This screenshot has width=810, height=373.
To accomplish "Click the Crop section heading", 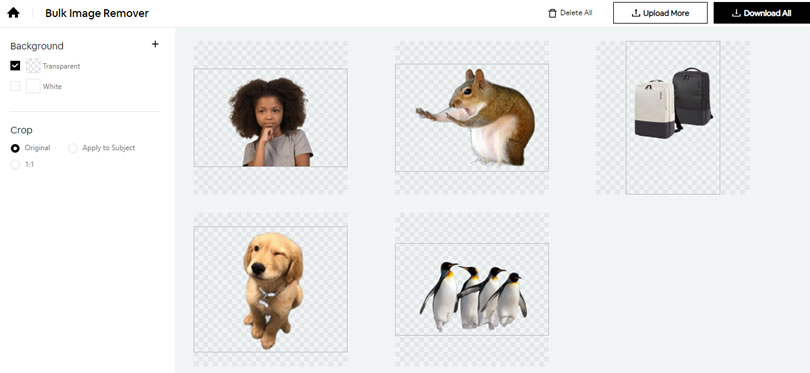I will coord(21,130).
